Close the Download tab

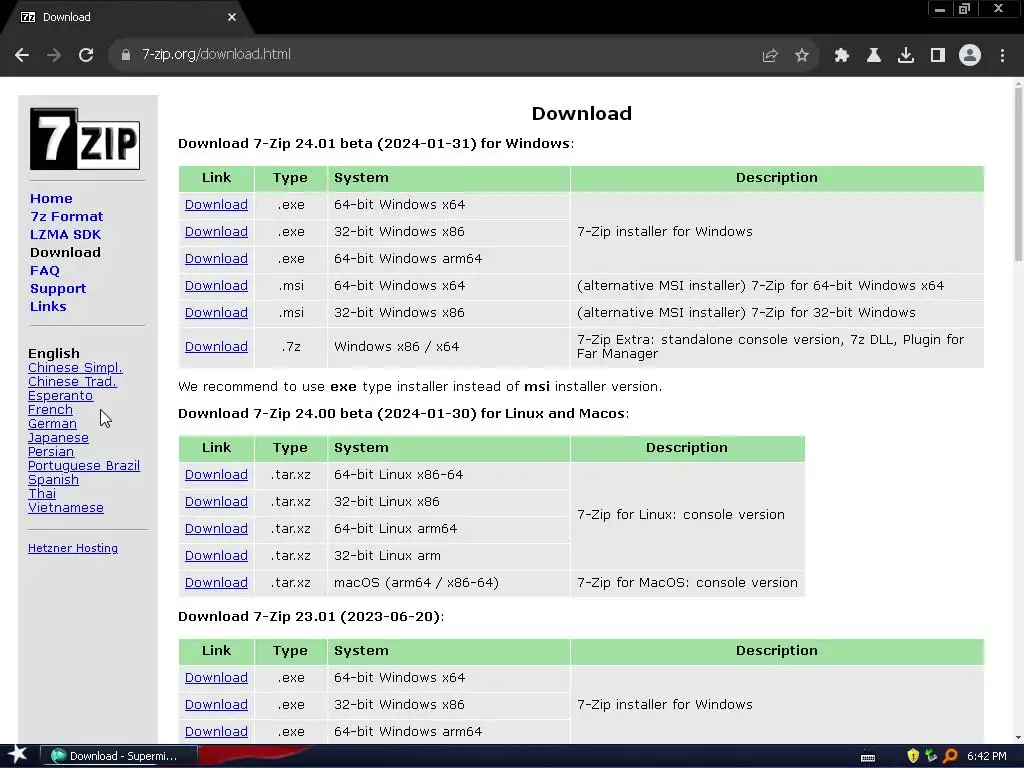(232, 17)
